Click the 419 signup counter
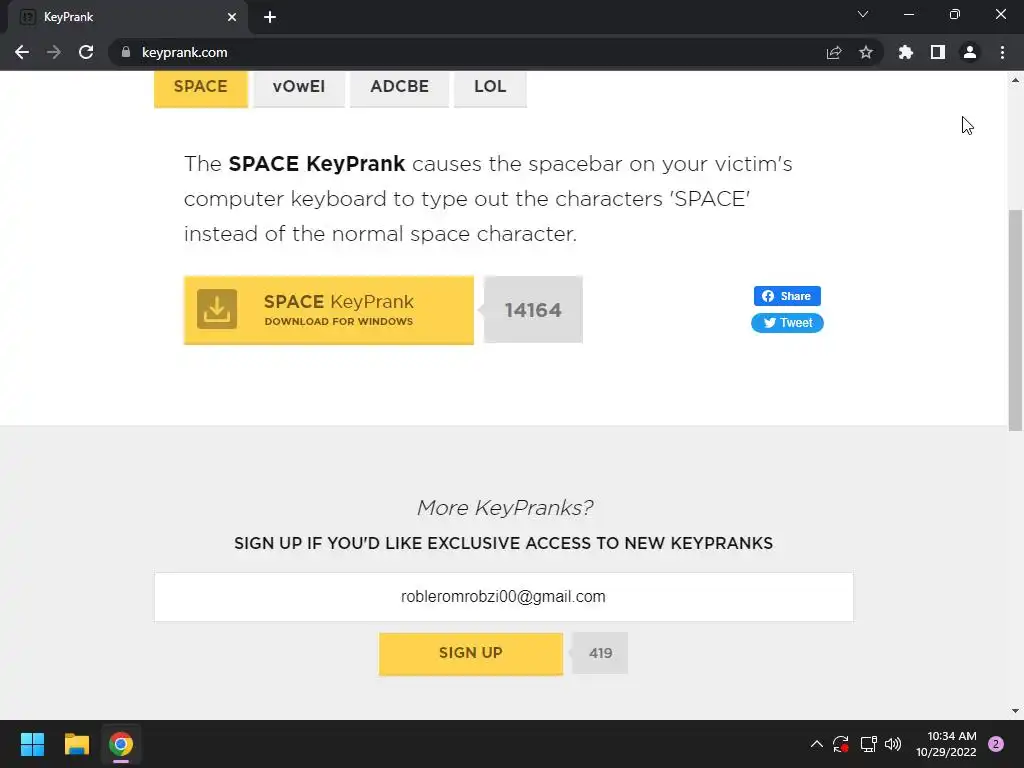The height and width of the screenshot is (768, 1024). coord(600,653)
